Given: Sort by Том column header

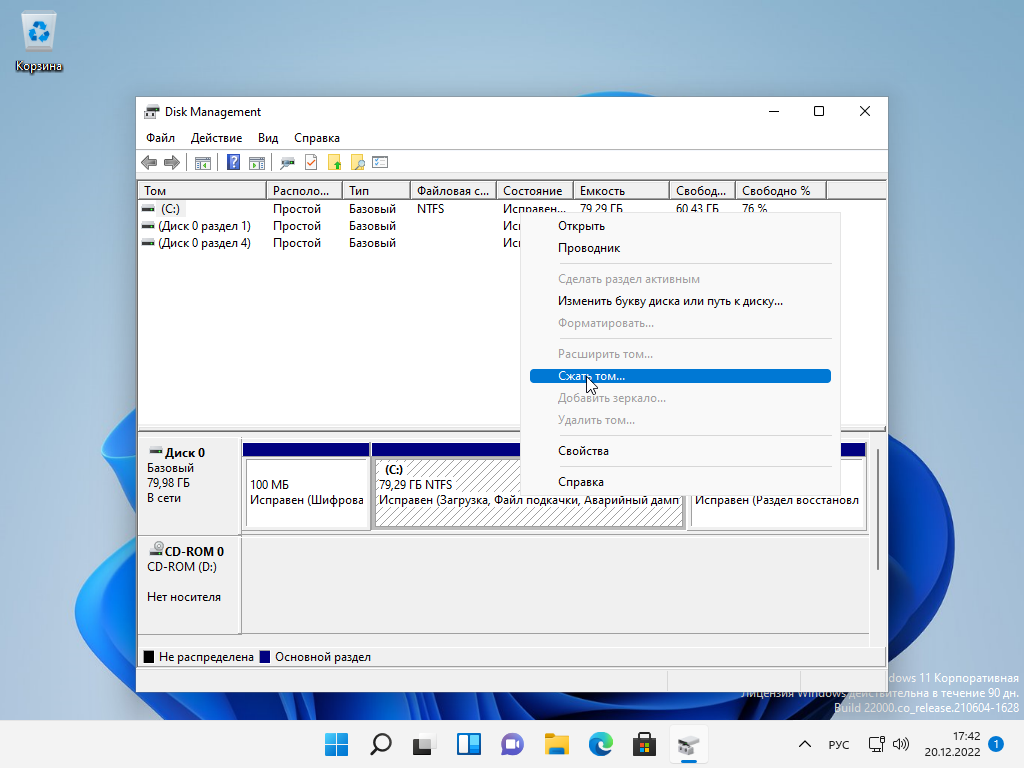Looking at the screenshot, I should pos(202,191).
